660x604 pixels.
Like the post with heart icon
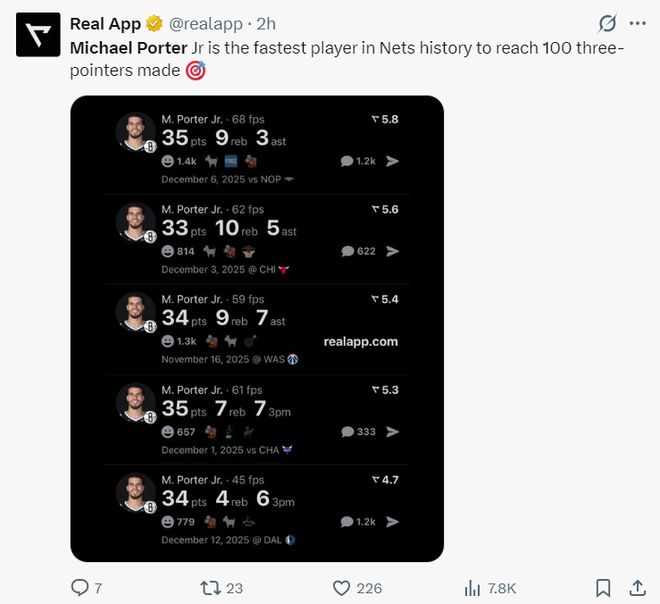[x=341, y=587]
